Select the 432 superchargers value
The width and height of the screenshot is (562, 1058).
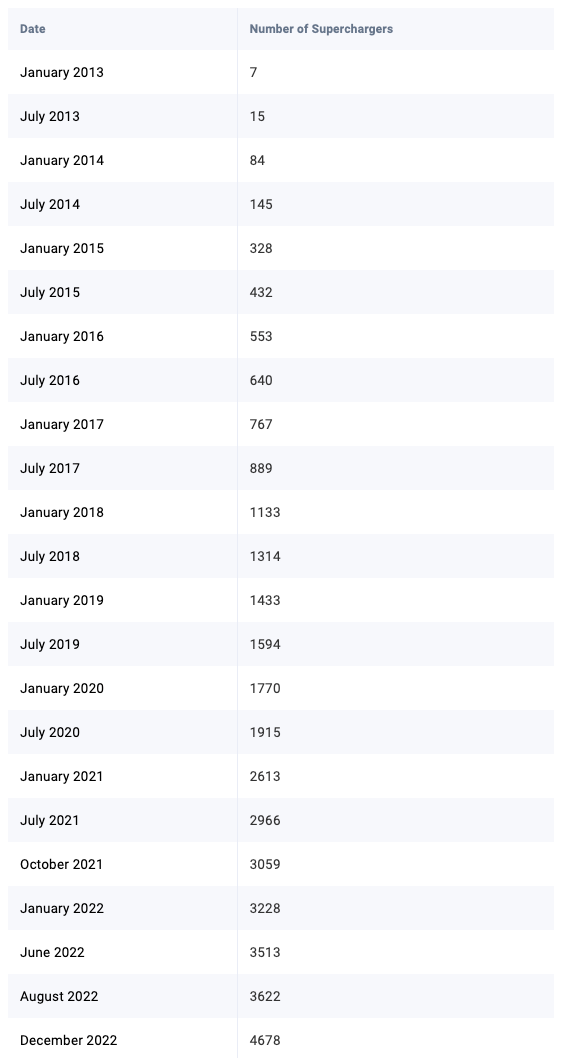(x=261, y=292)
